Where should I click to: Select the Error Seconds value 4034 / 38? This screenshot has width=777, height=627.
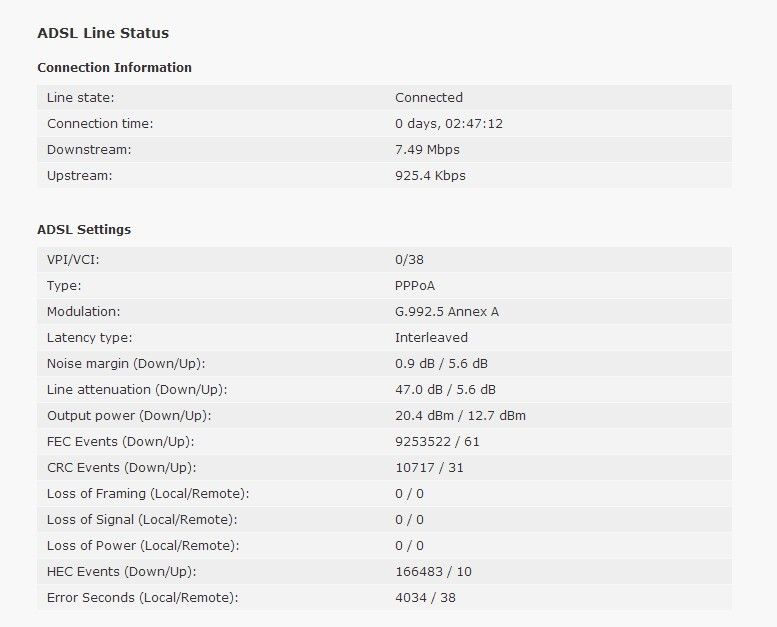[425, 597]
